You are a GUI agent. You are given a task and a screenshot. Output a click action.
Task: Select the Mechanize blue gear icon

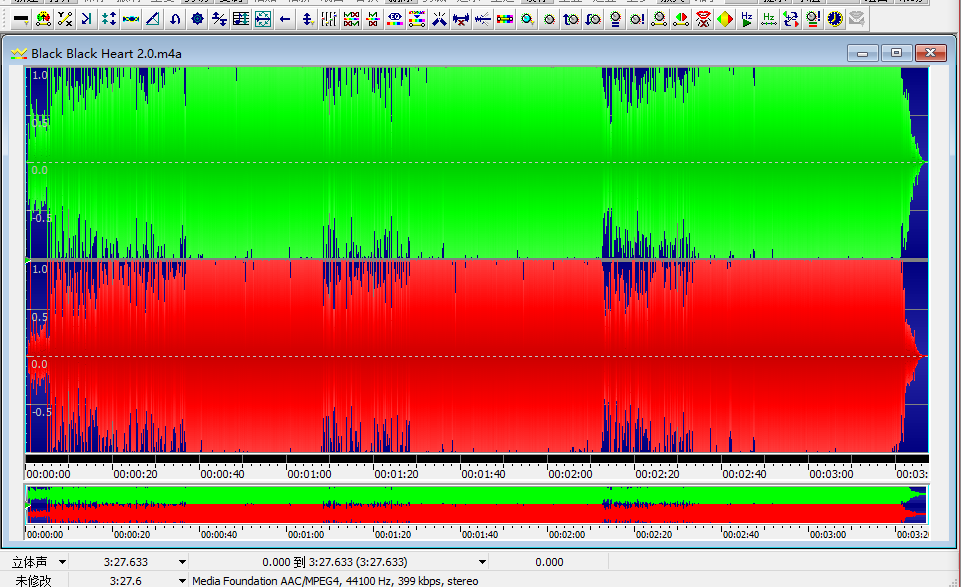click(197, 19)
